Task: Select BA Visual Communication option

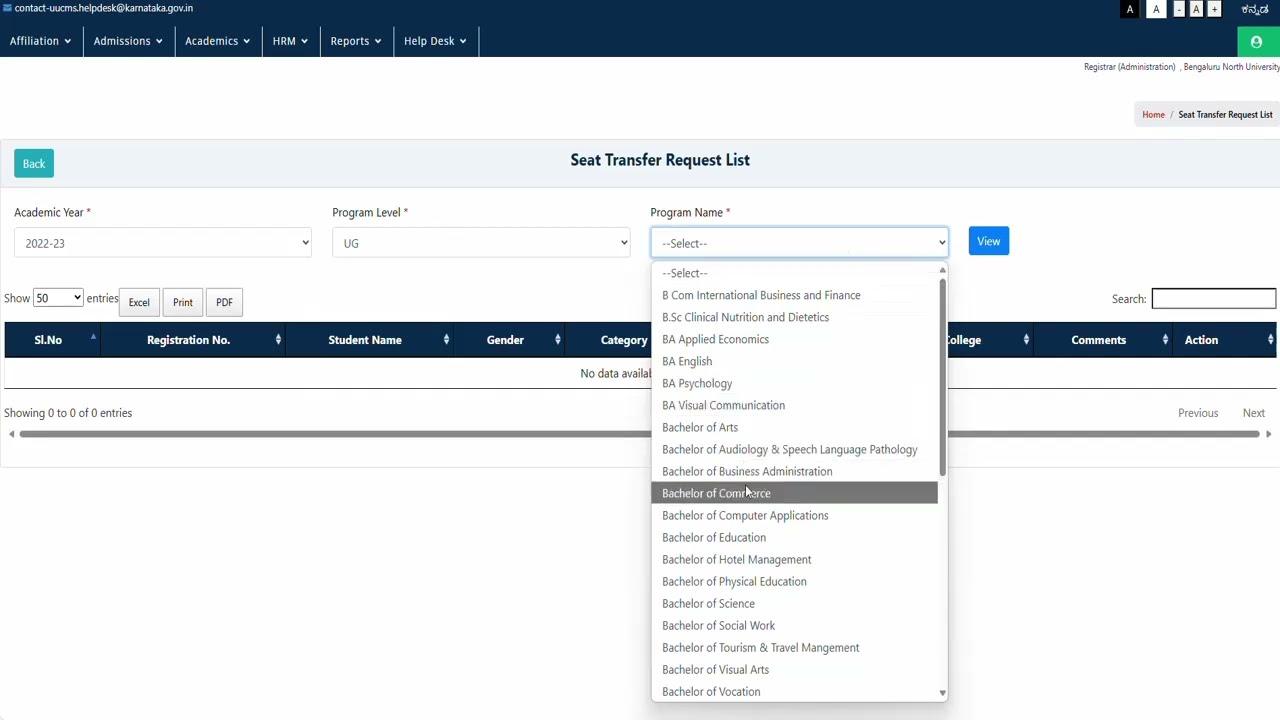Action: tap(795, 405)
